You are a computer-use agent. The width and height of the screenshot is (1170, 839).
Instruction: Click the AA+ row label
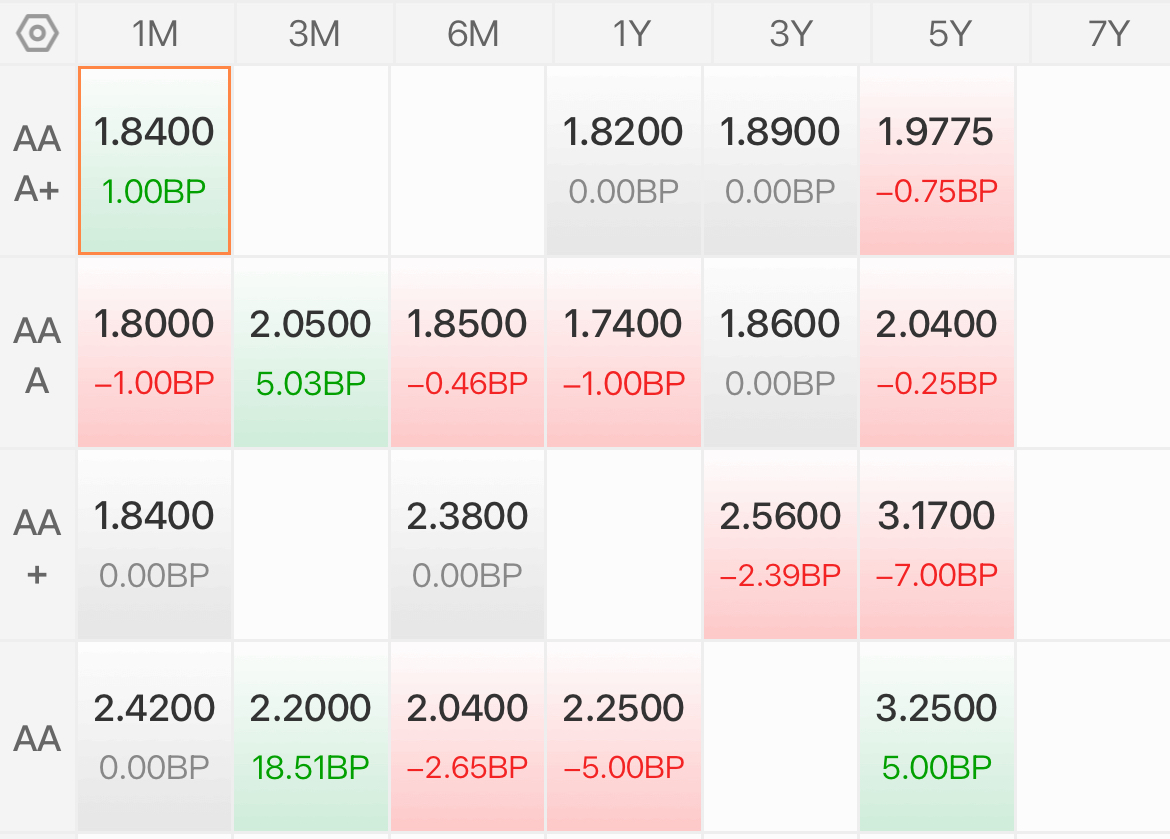[x=37, y=547]
